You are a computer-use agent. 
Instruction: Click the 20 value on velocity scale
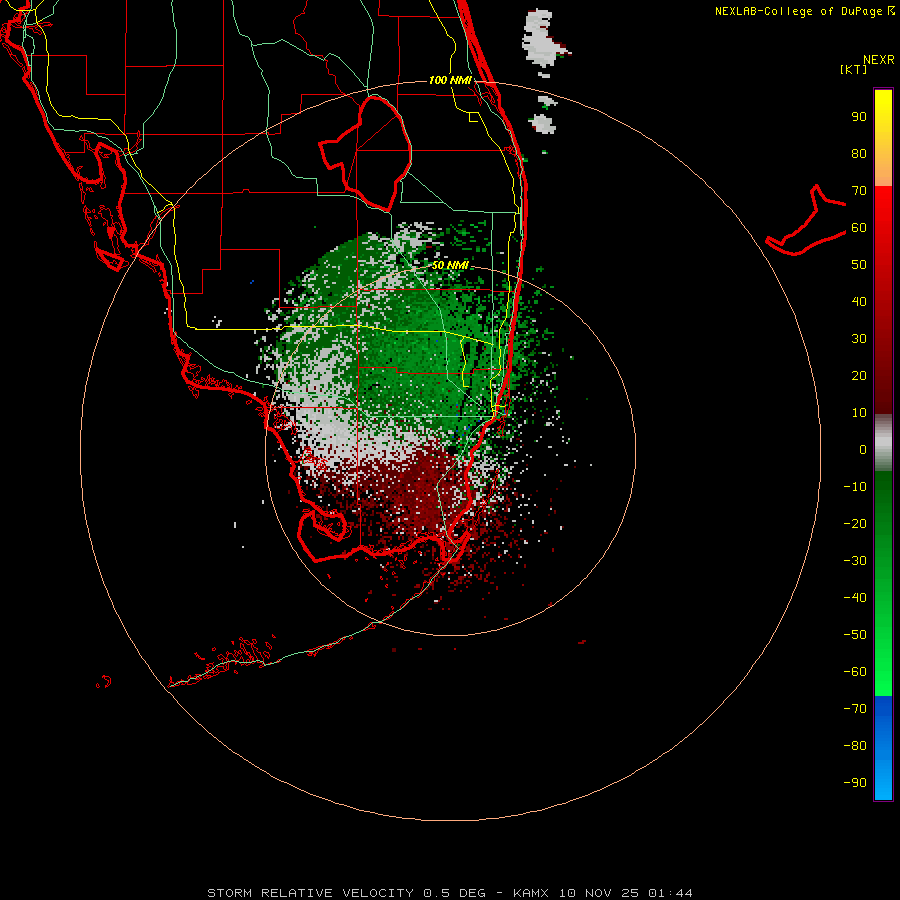tap(859, 376)
